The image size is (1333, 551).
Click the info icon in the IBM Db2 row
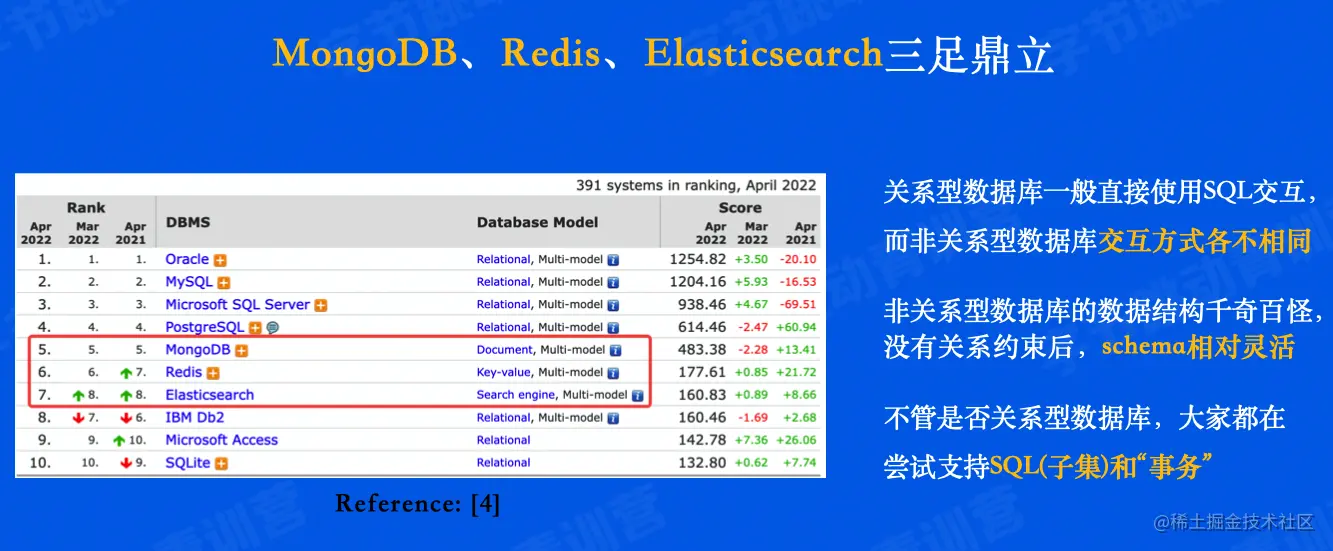click(613, 418)
